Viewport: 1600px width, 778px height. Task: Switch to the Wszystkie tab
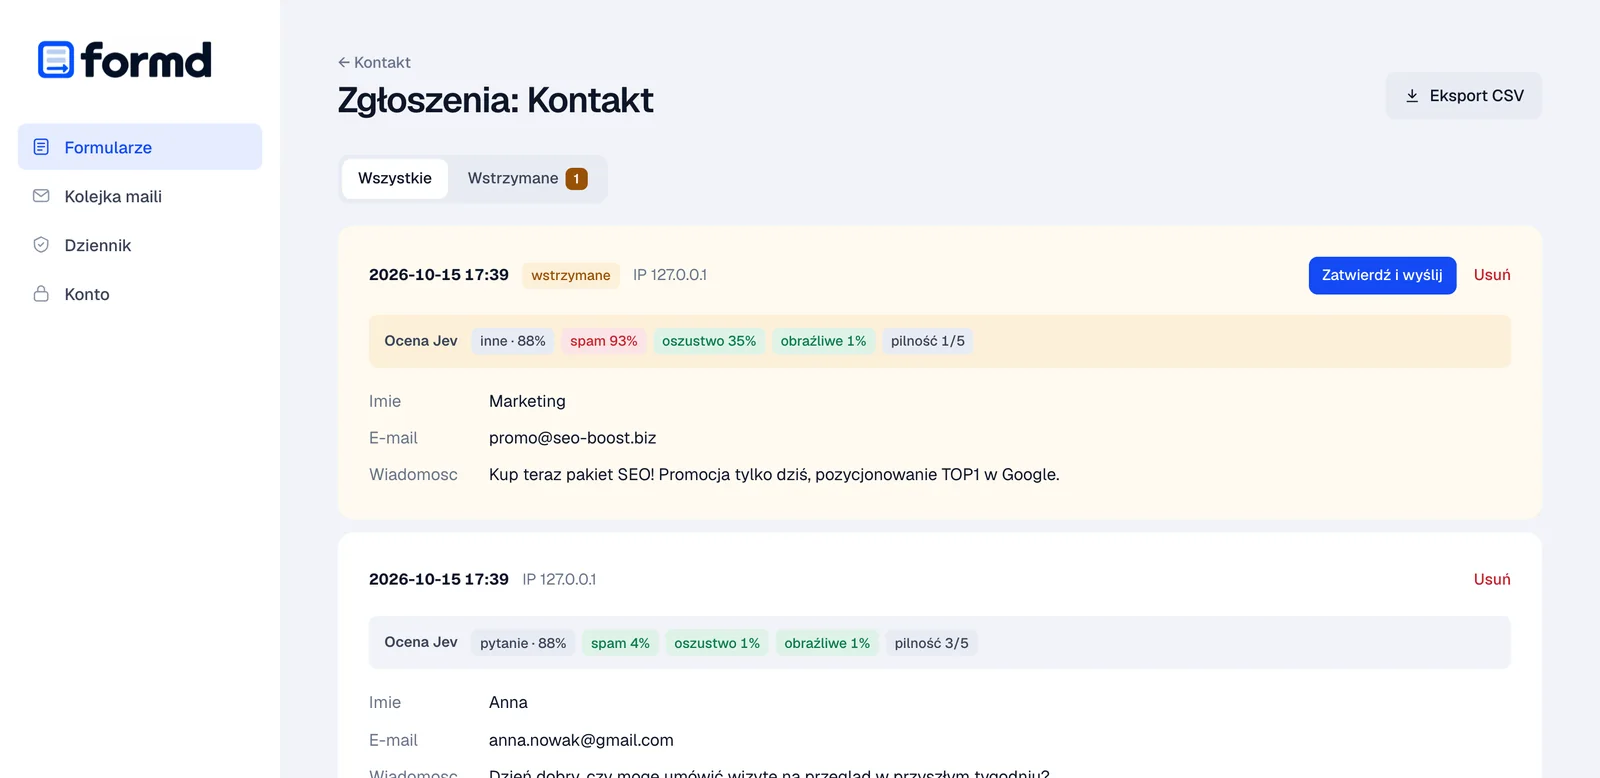click(x=395, y=178)
